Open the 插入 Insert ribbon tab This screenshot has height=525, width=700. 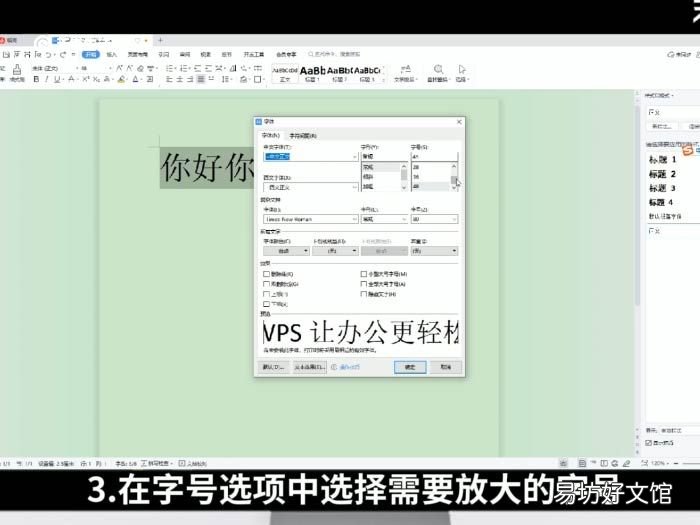112,54
